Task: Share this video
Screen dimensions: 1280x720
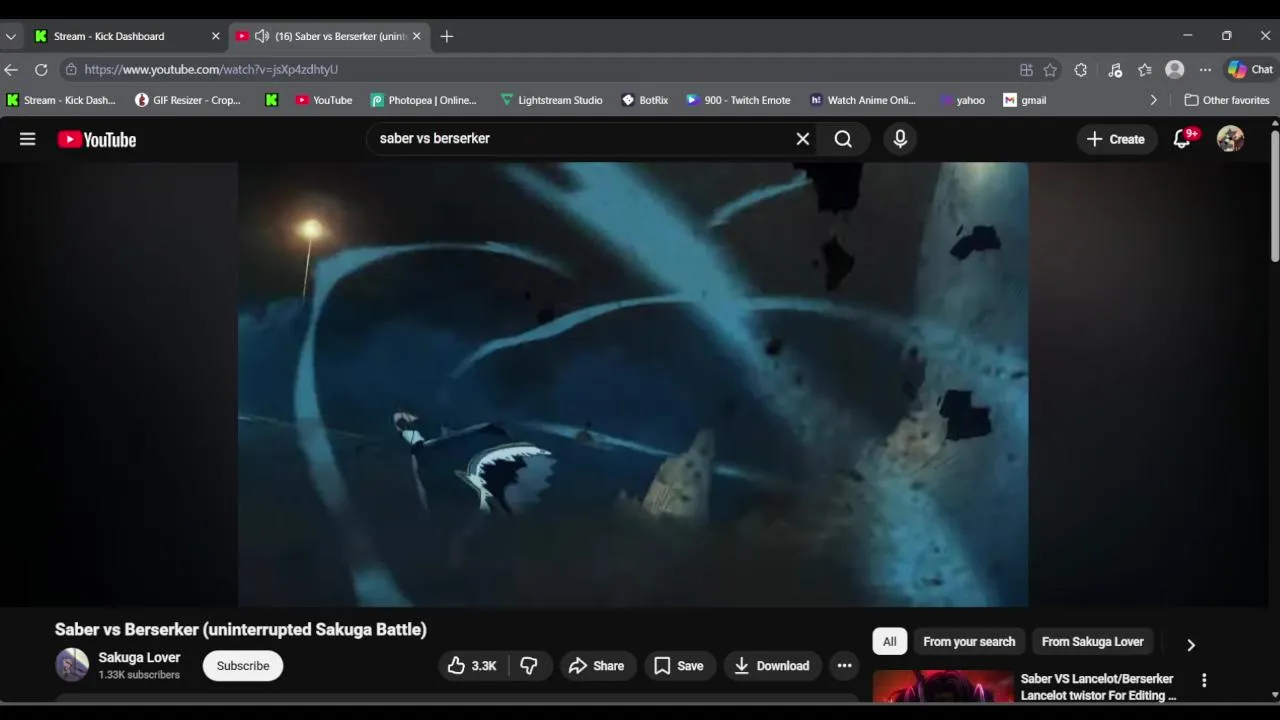Action: coord(596,666)
